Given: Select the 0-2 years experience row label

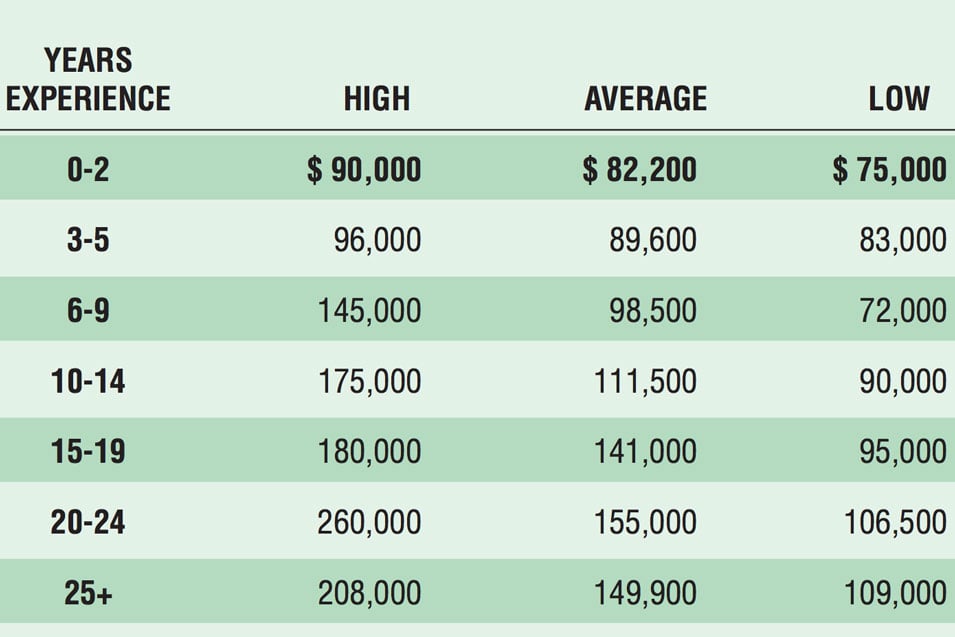Looking at the screenshot, I should coord(88,169).
